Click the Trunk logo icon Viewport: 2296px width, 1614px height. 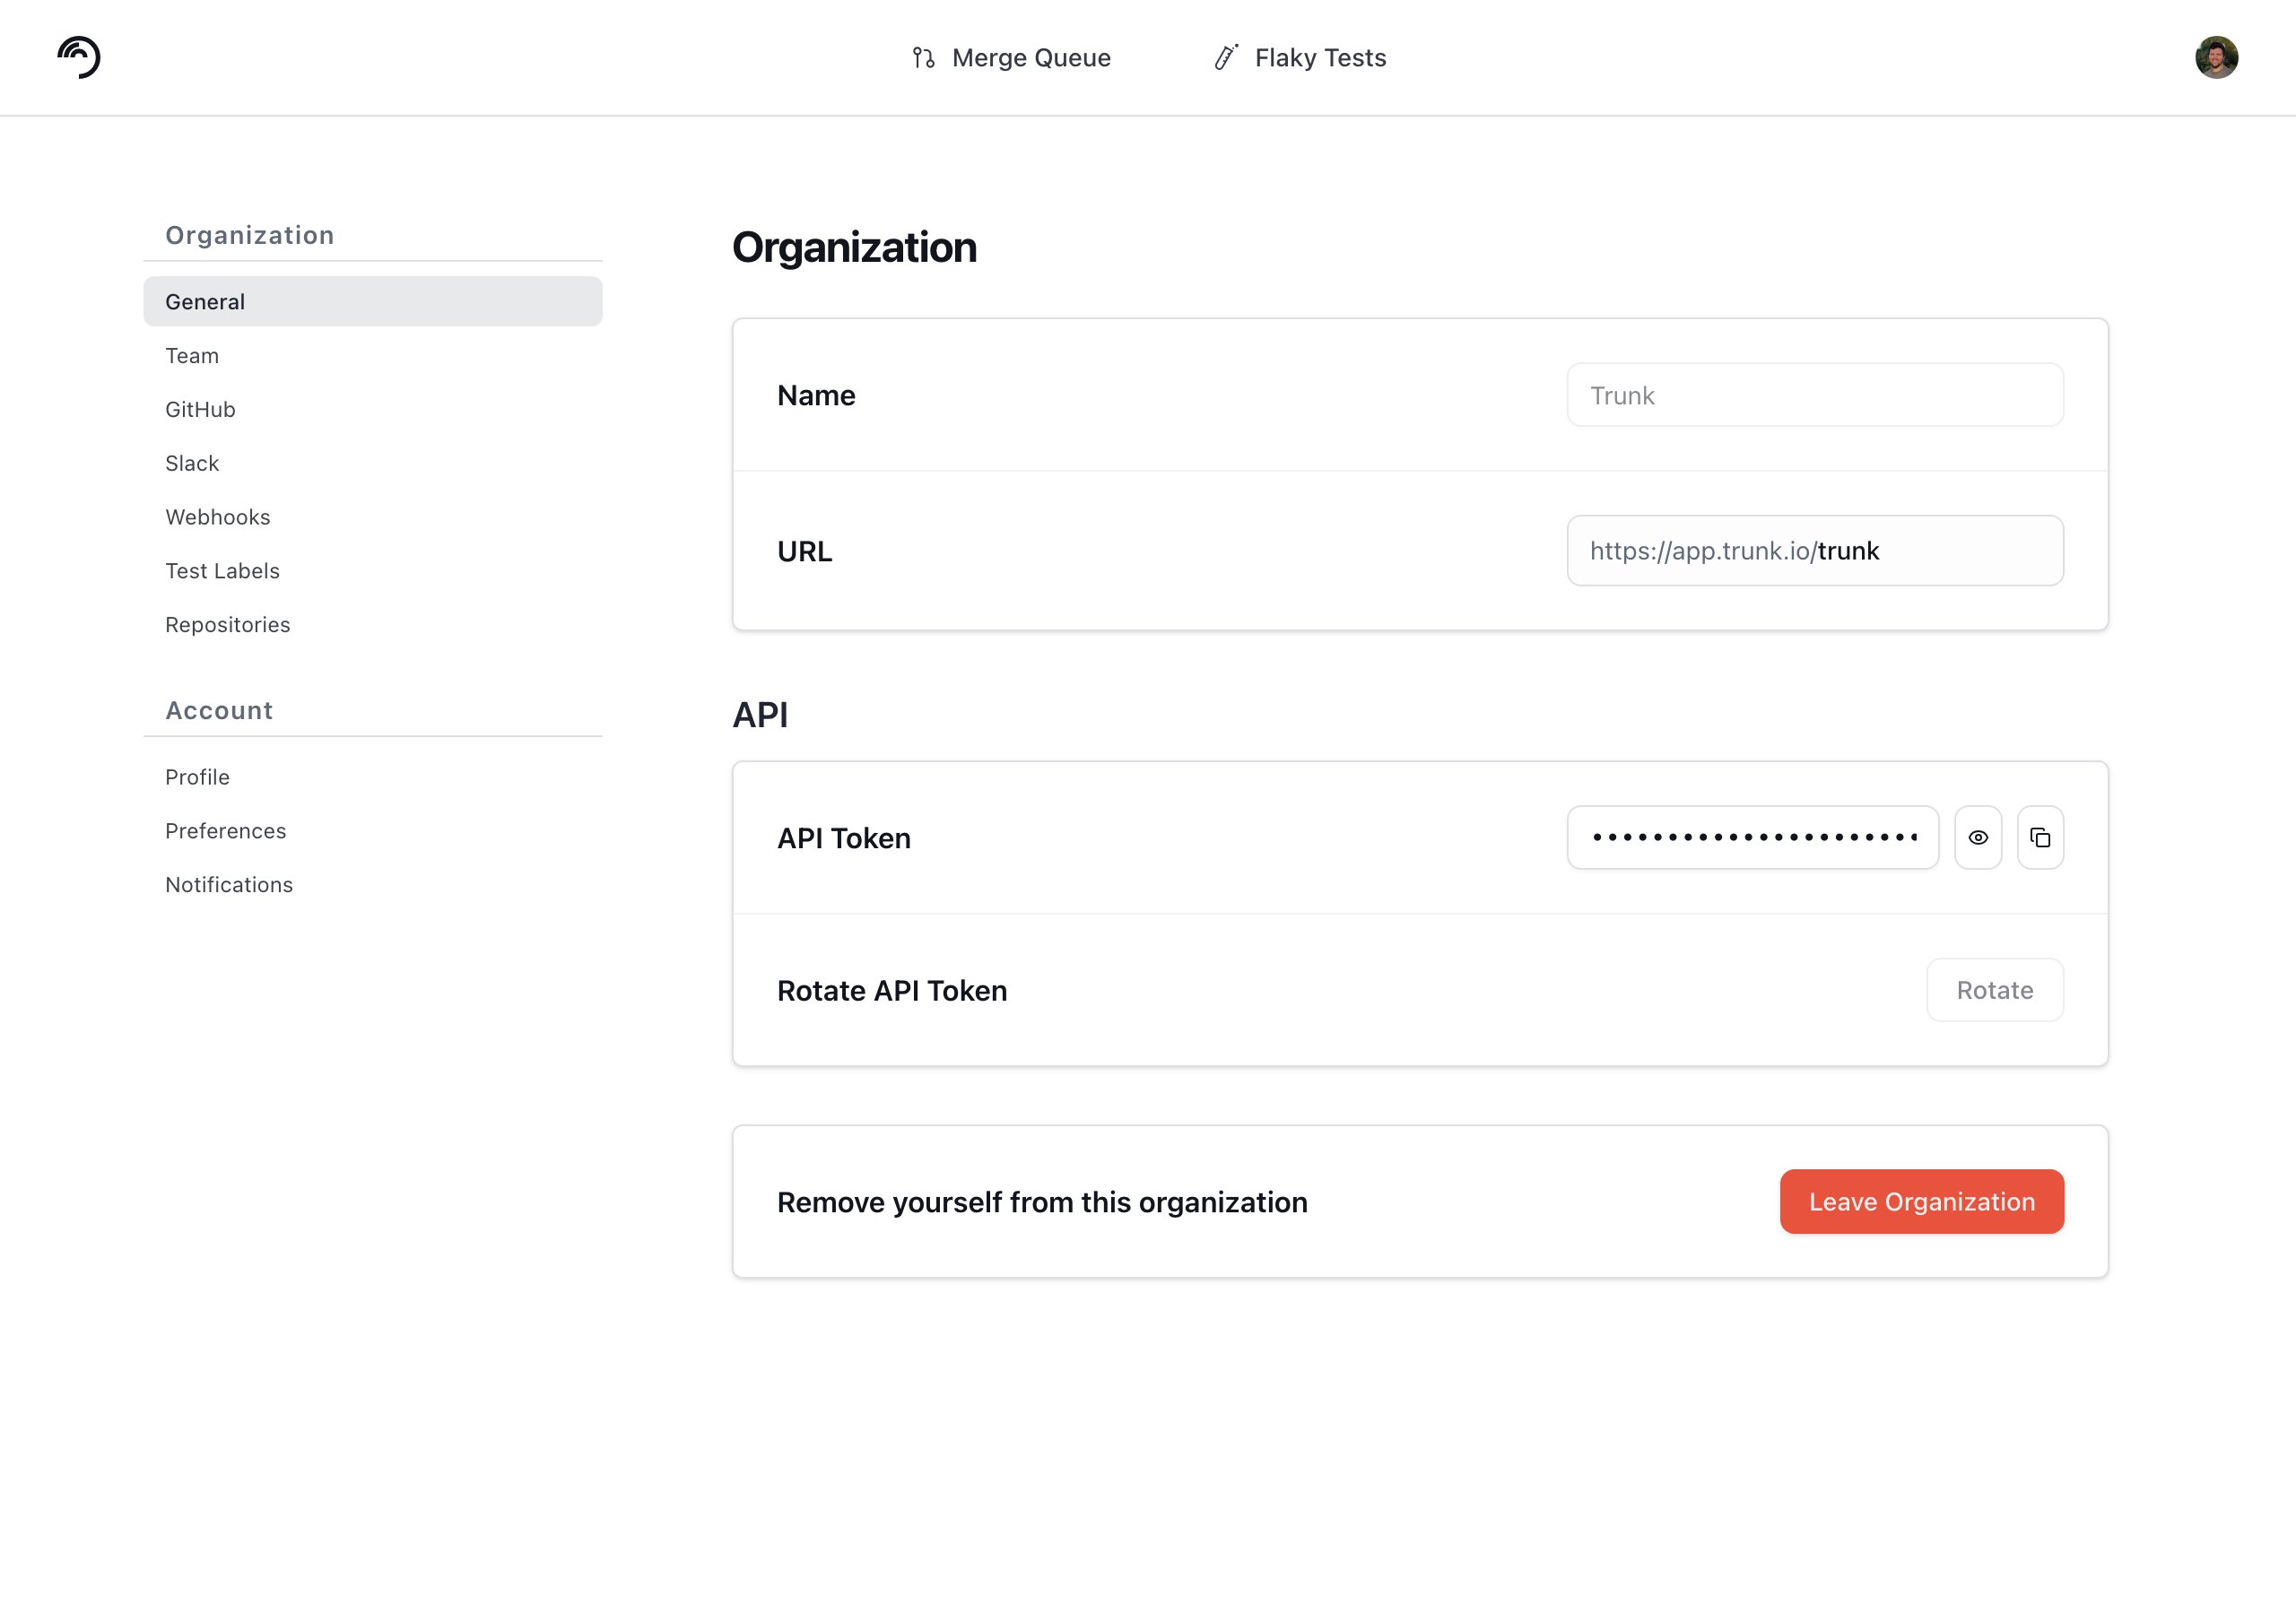[x=79, y=57]
